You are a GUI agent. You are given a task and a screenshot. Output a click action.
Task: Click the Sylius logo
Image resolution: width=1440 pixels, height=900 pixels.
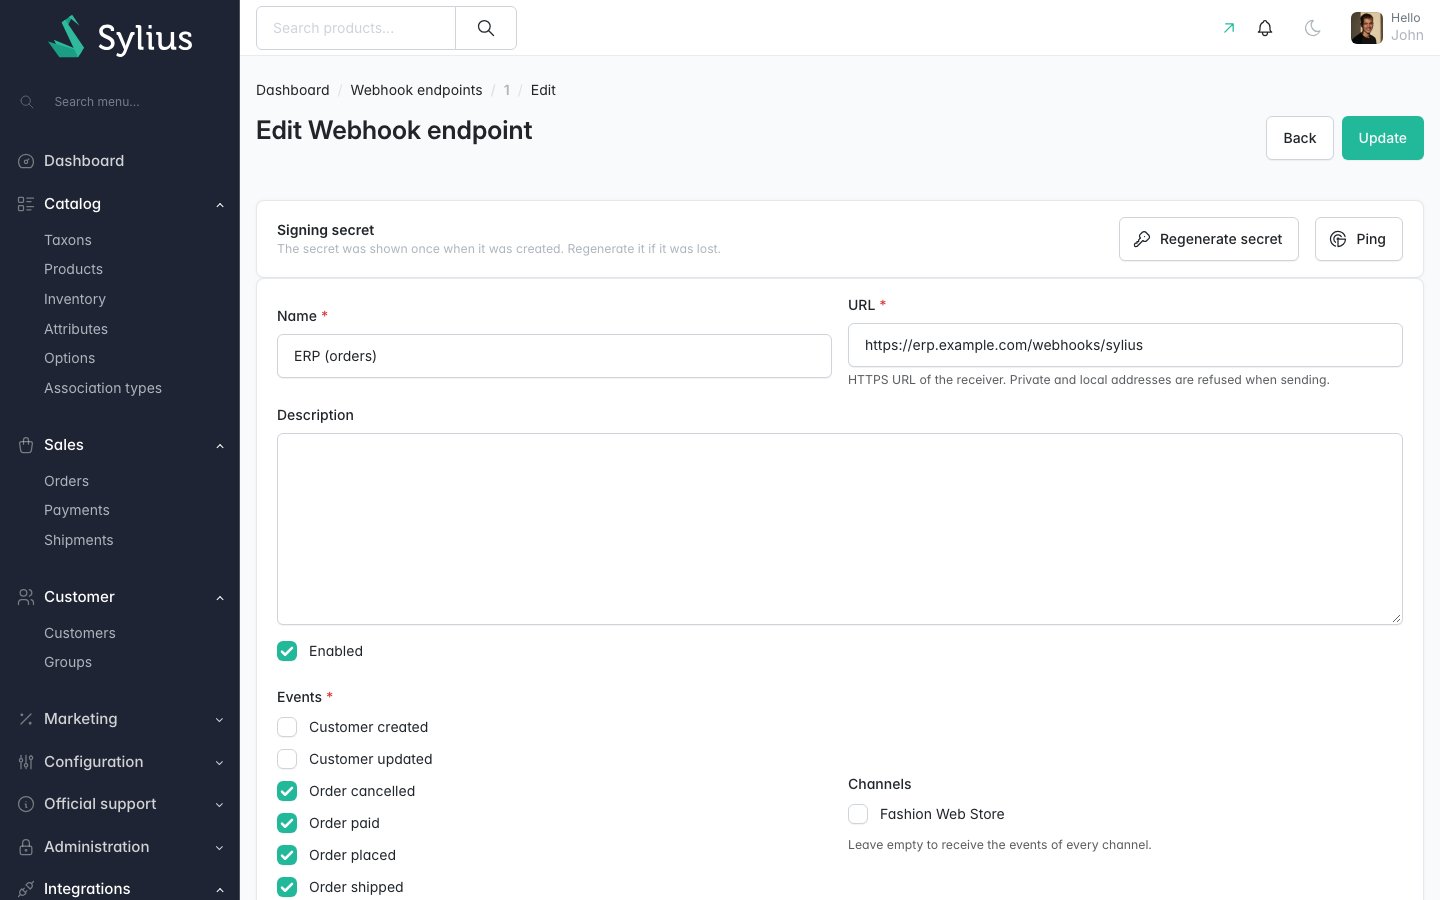click(x=120, y=37)
